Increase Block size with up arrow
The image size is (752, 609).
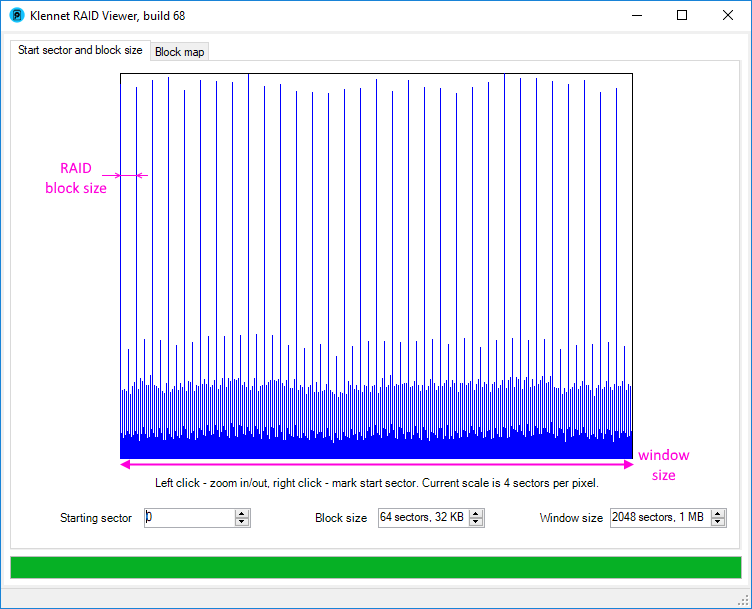[476, 514]
